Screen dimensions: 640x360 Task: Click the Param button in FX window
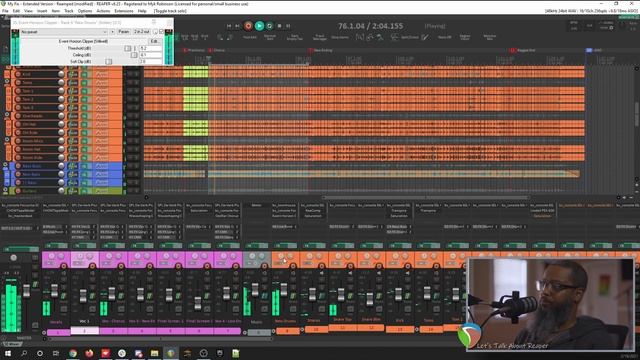(x=124, y=32)
